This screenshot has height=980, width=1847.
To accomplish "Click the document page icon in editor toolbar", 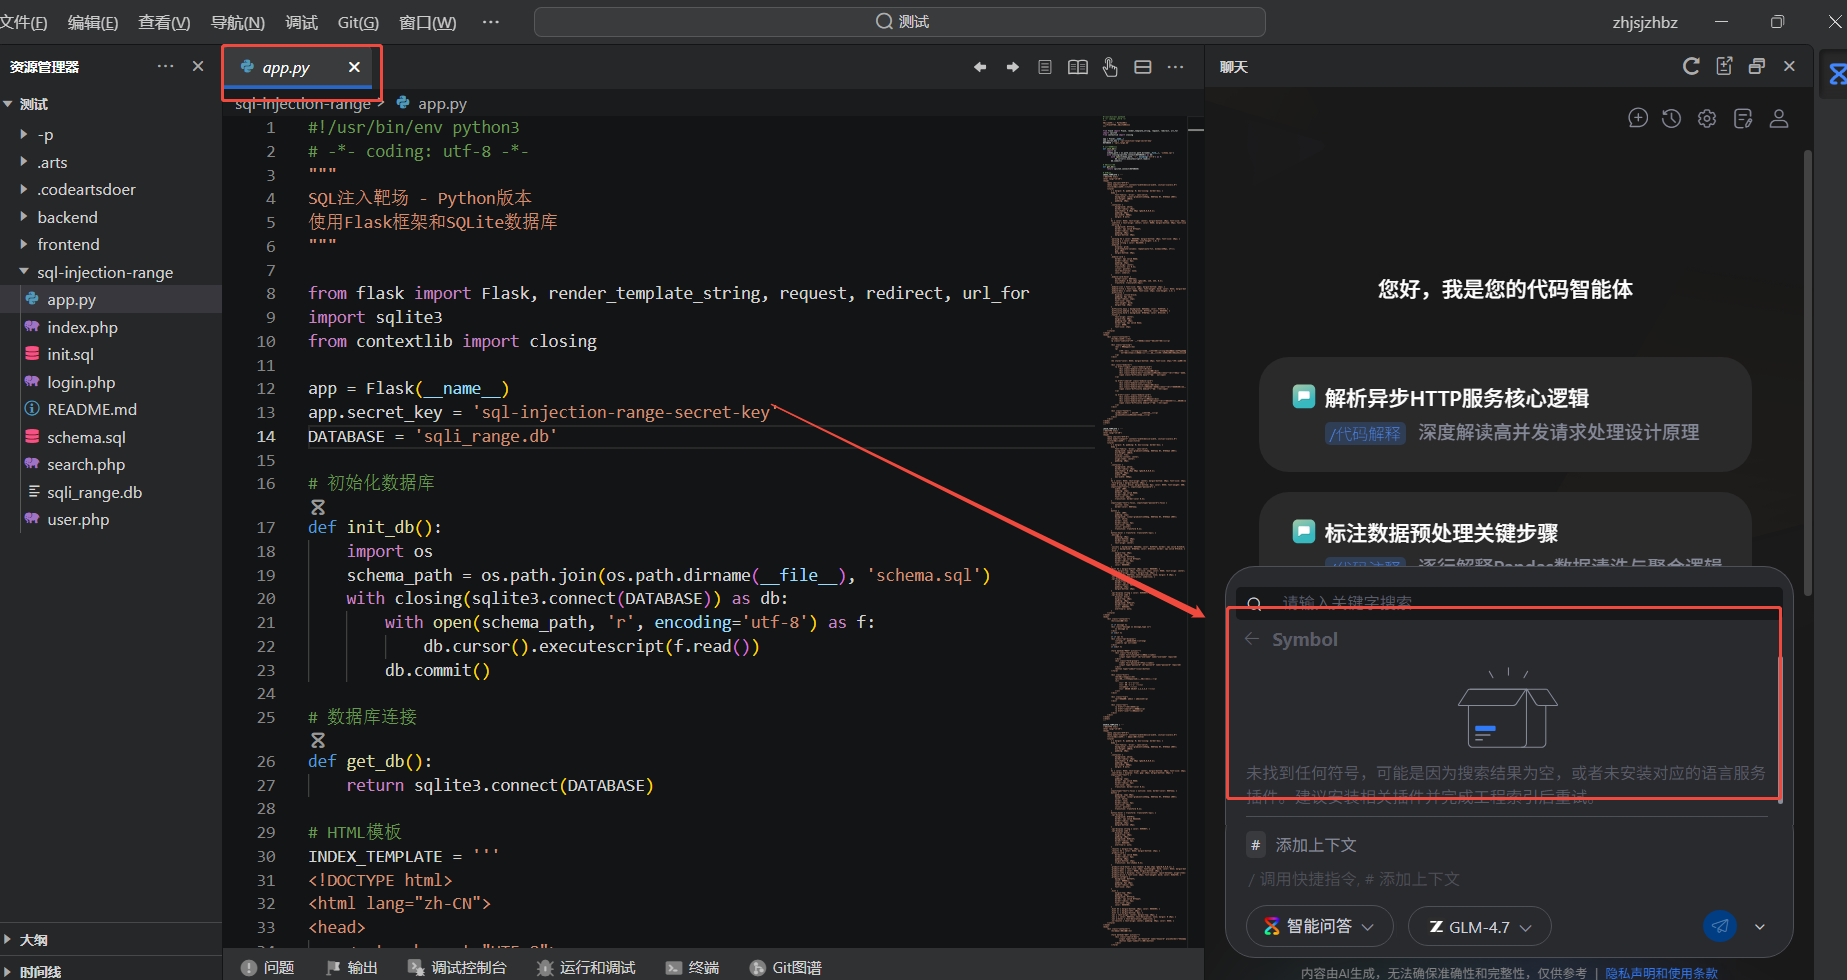I will (1045, 67).
